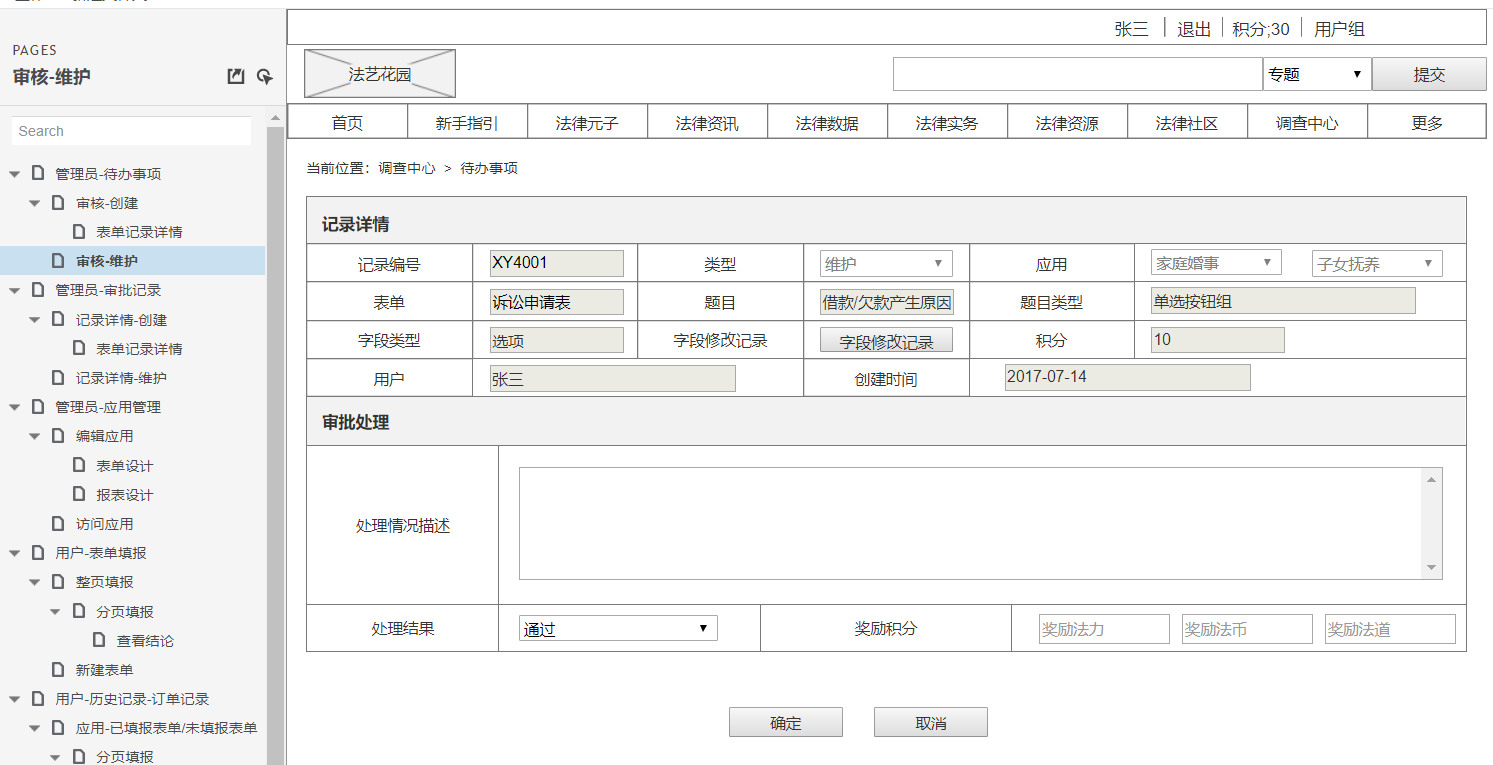Collapse the 管理员-审批记录 tree node
1493x765 pixels.
pyautogui.click(x=14, y=290)
